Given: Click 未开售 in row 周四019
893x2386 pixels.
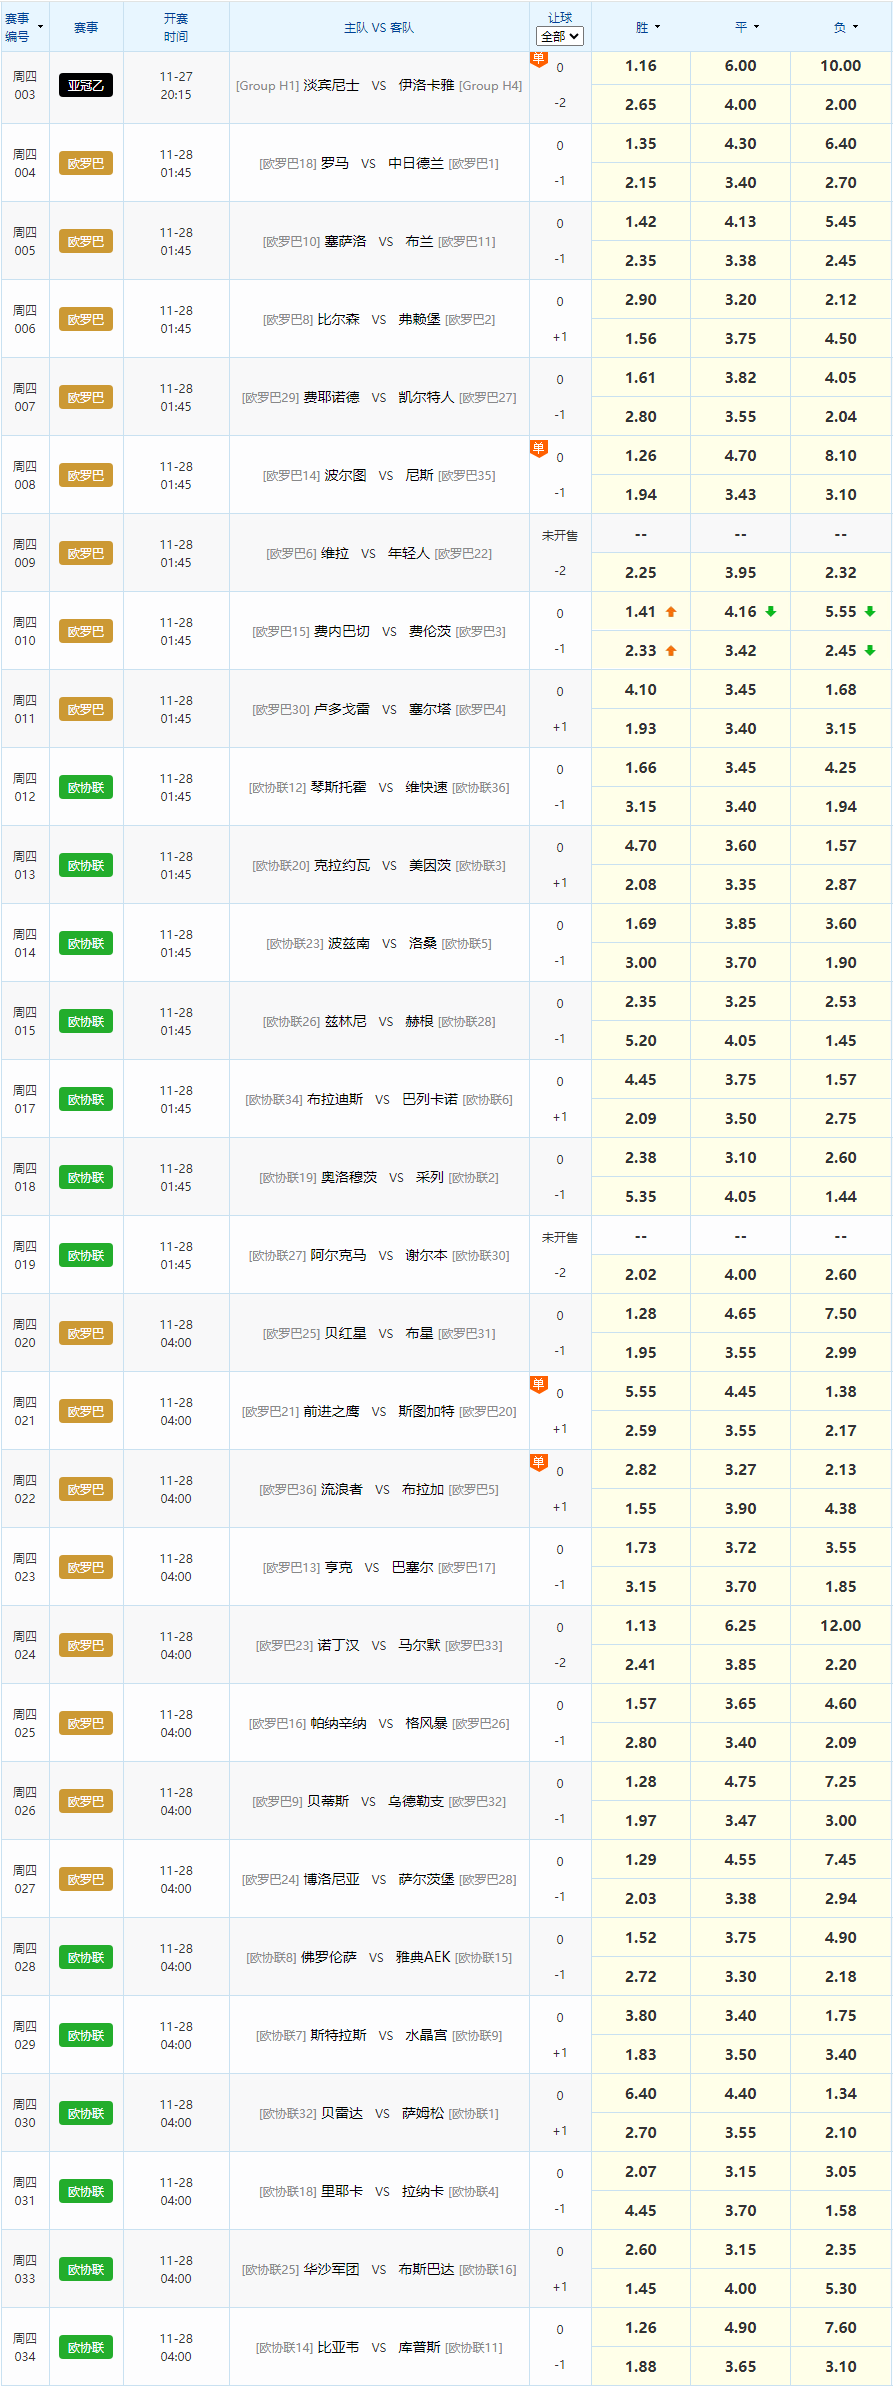Looking at the screenshot, I should pos(560,1238).
